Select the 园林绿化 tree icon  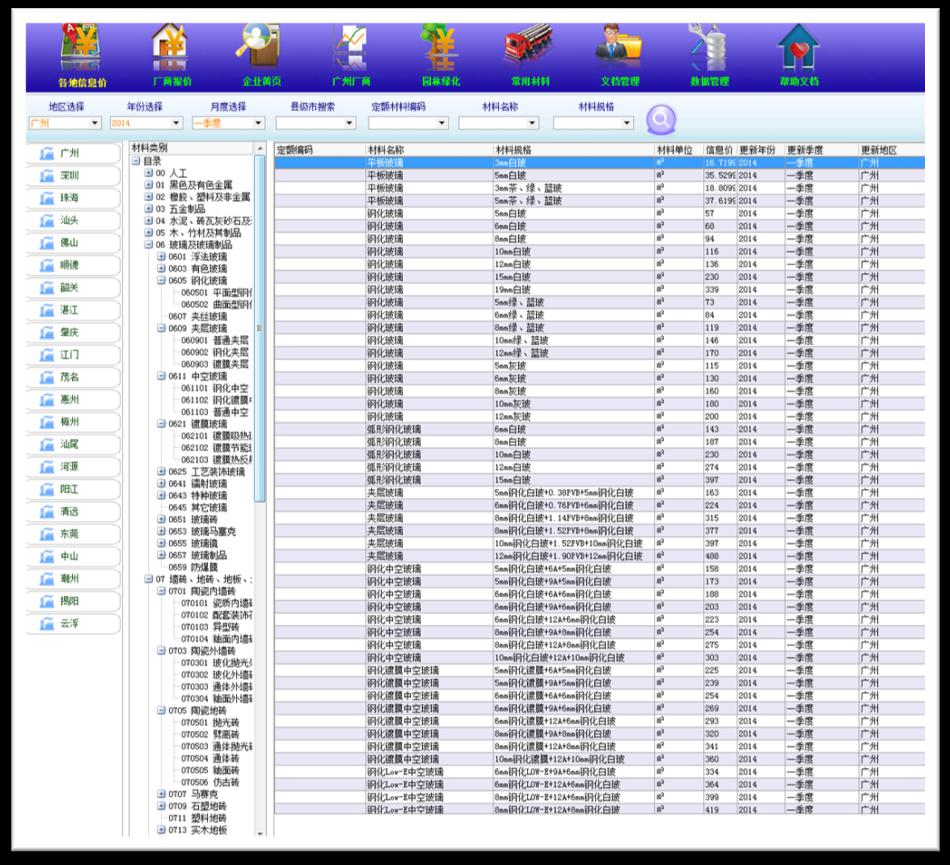click(x=440, y=50)
